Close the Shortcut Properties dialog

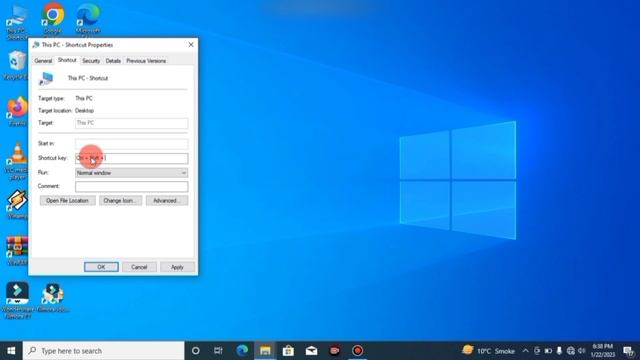pos(191,45)
